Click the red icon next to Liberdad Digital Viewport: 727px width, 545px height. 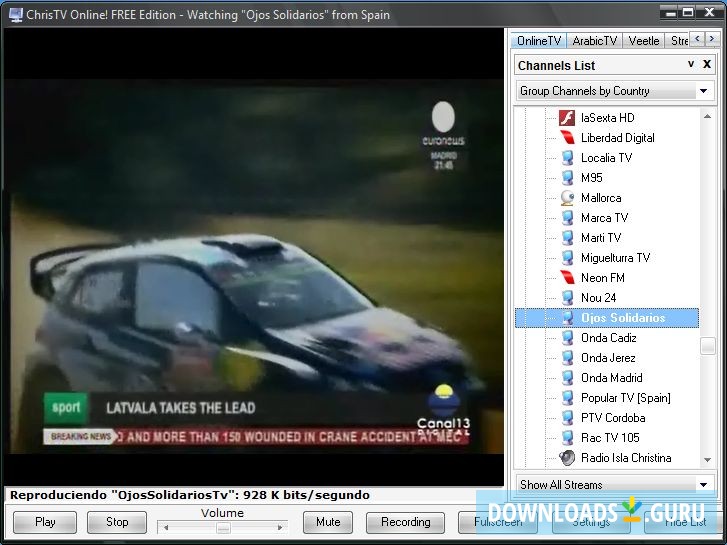(567, 138)
